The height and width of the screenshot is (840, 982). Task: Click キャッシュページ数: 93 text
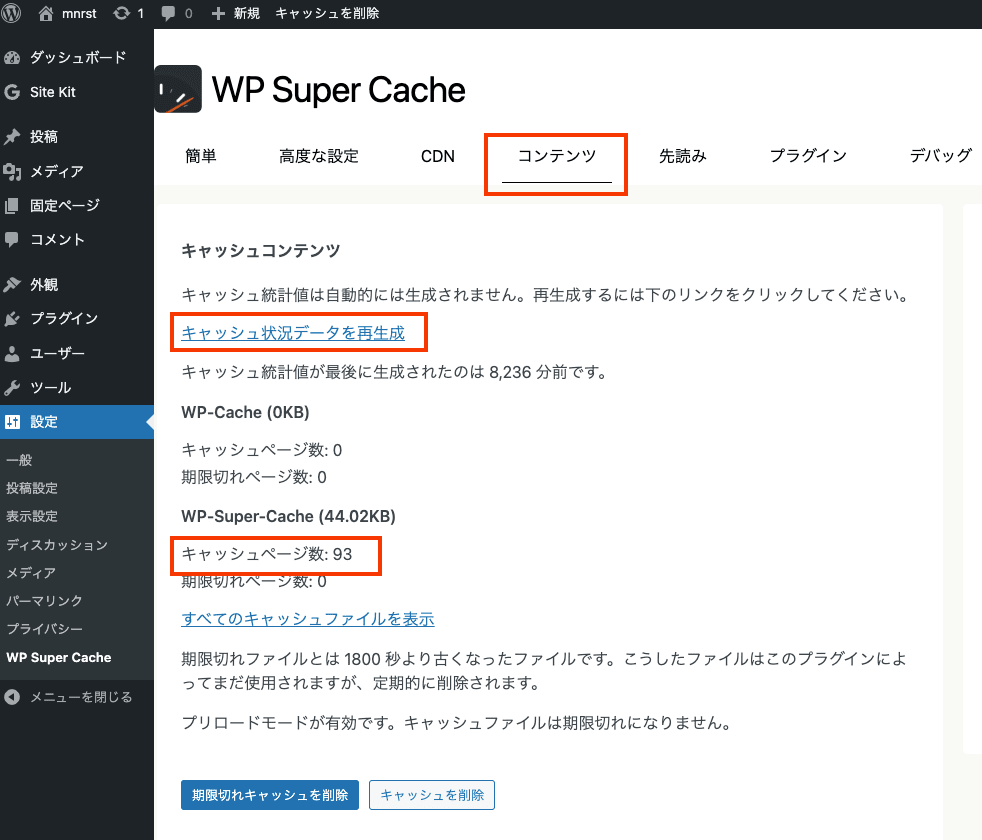267,554
